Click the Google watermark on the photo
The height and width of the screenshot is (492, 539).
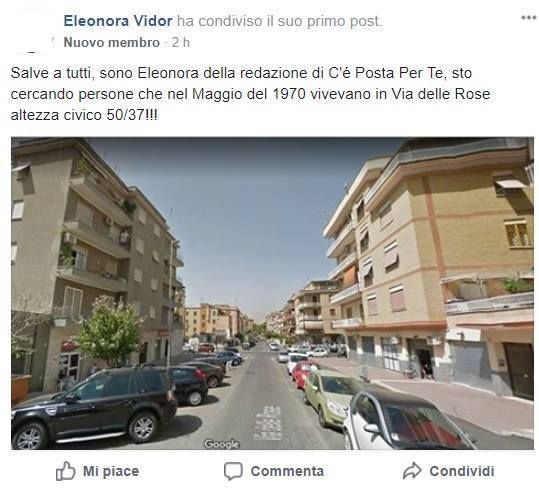tap(222, 444)
